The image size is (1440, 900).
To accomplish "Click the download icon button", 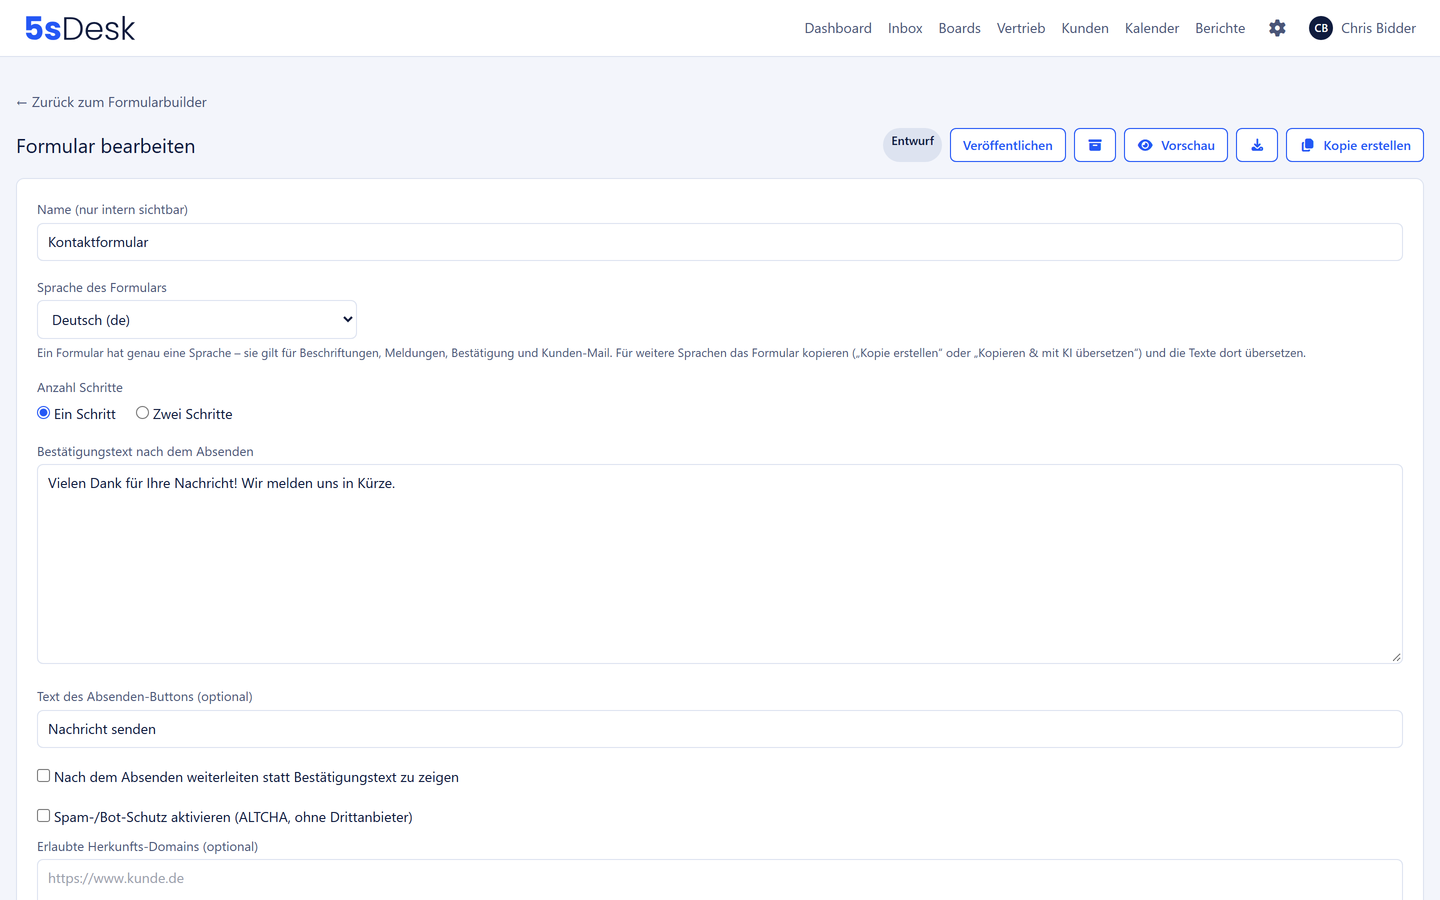I will click(1257, 145).
